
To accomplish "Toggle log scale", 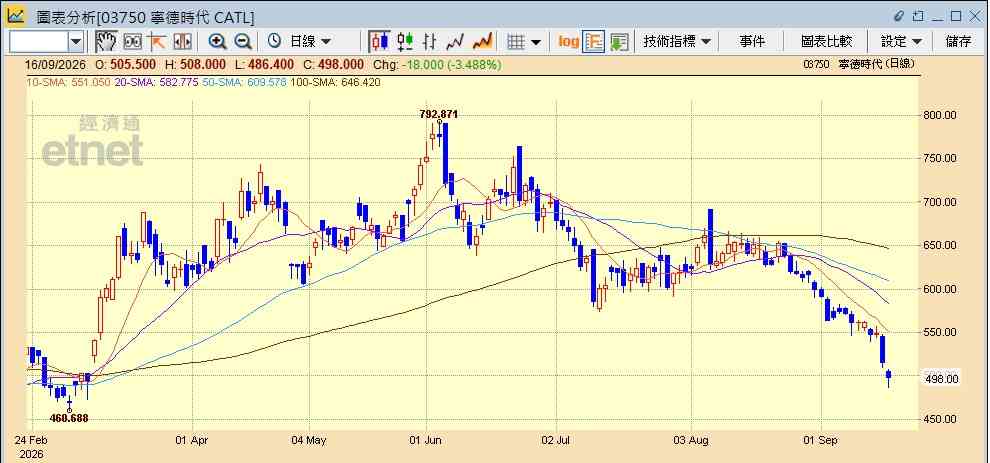I will click(568, 42).
